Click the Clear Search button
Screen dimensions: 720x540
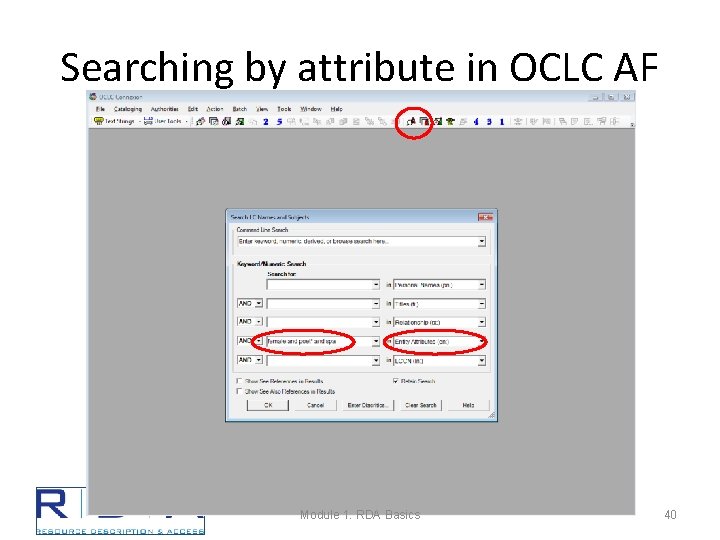tap(420, 405)
